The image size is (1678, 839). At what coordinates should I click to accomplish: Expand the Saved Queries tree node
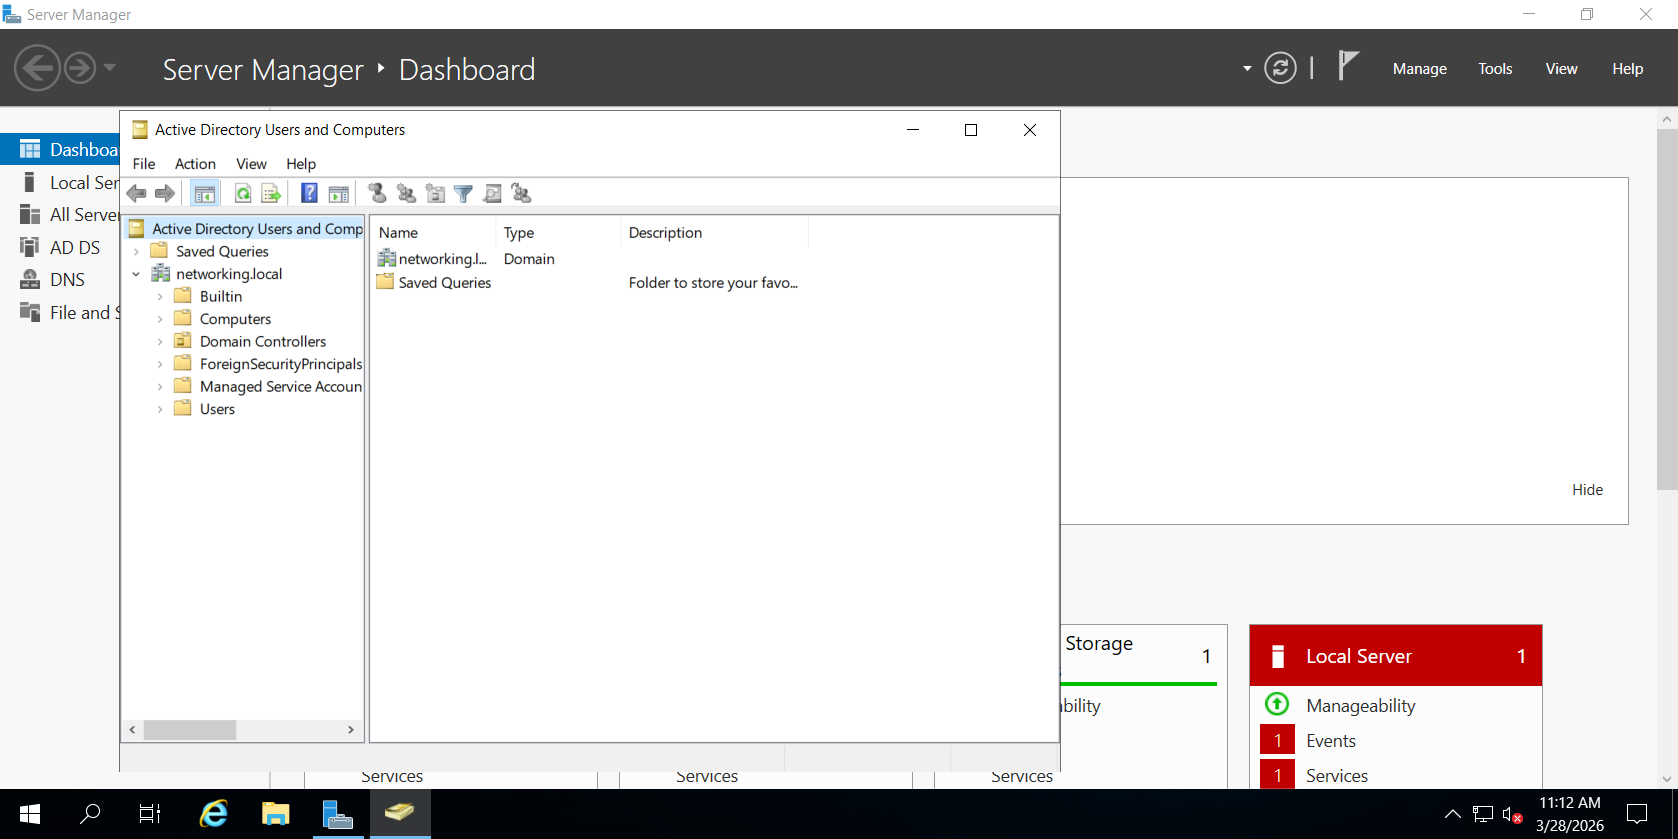click(136, 252)
